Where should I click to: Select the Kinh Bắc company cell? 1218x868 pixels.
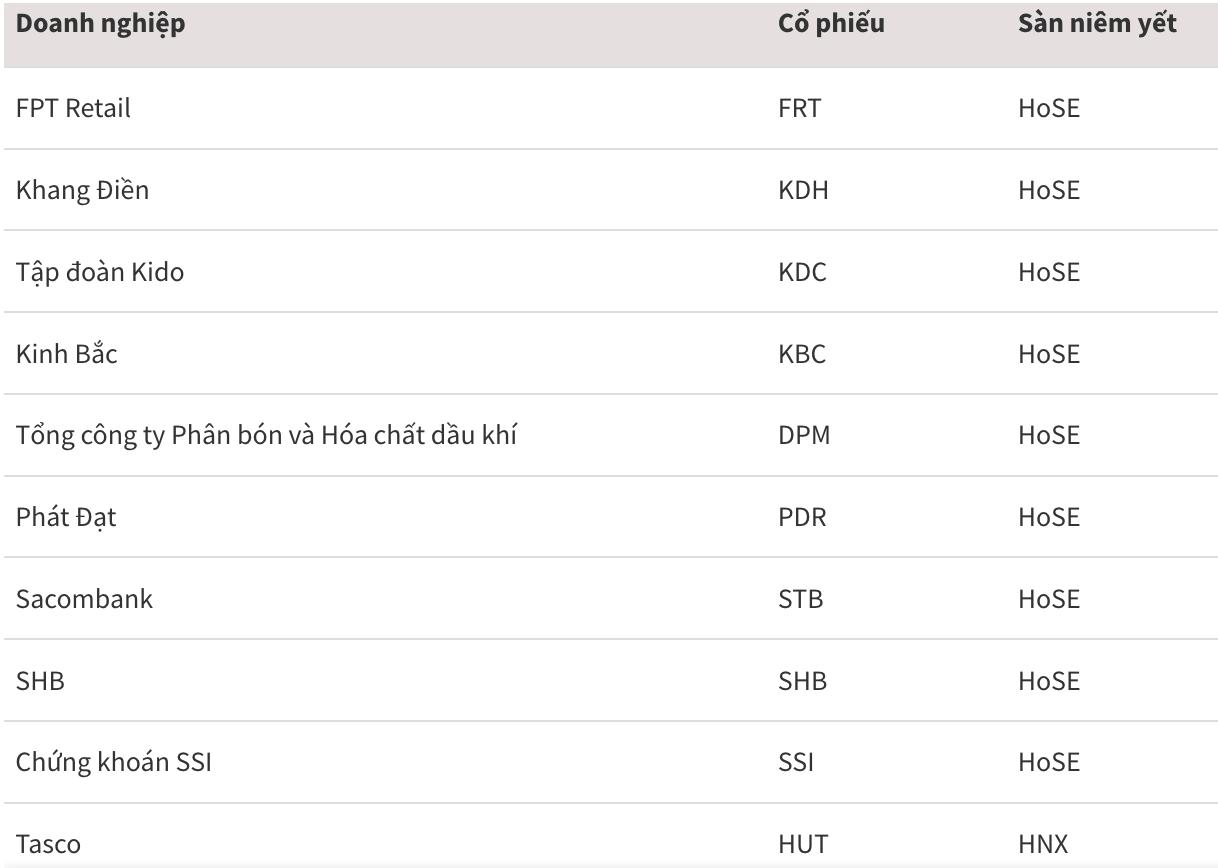coord(67,354)
